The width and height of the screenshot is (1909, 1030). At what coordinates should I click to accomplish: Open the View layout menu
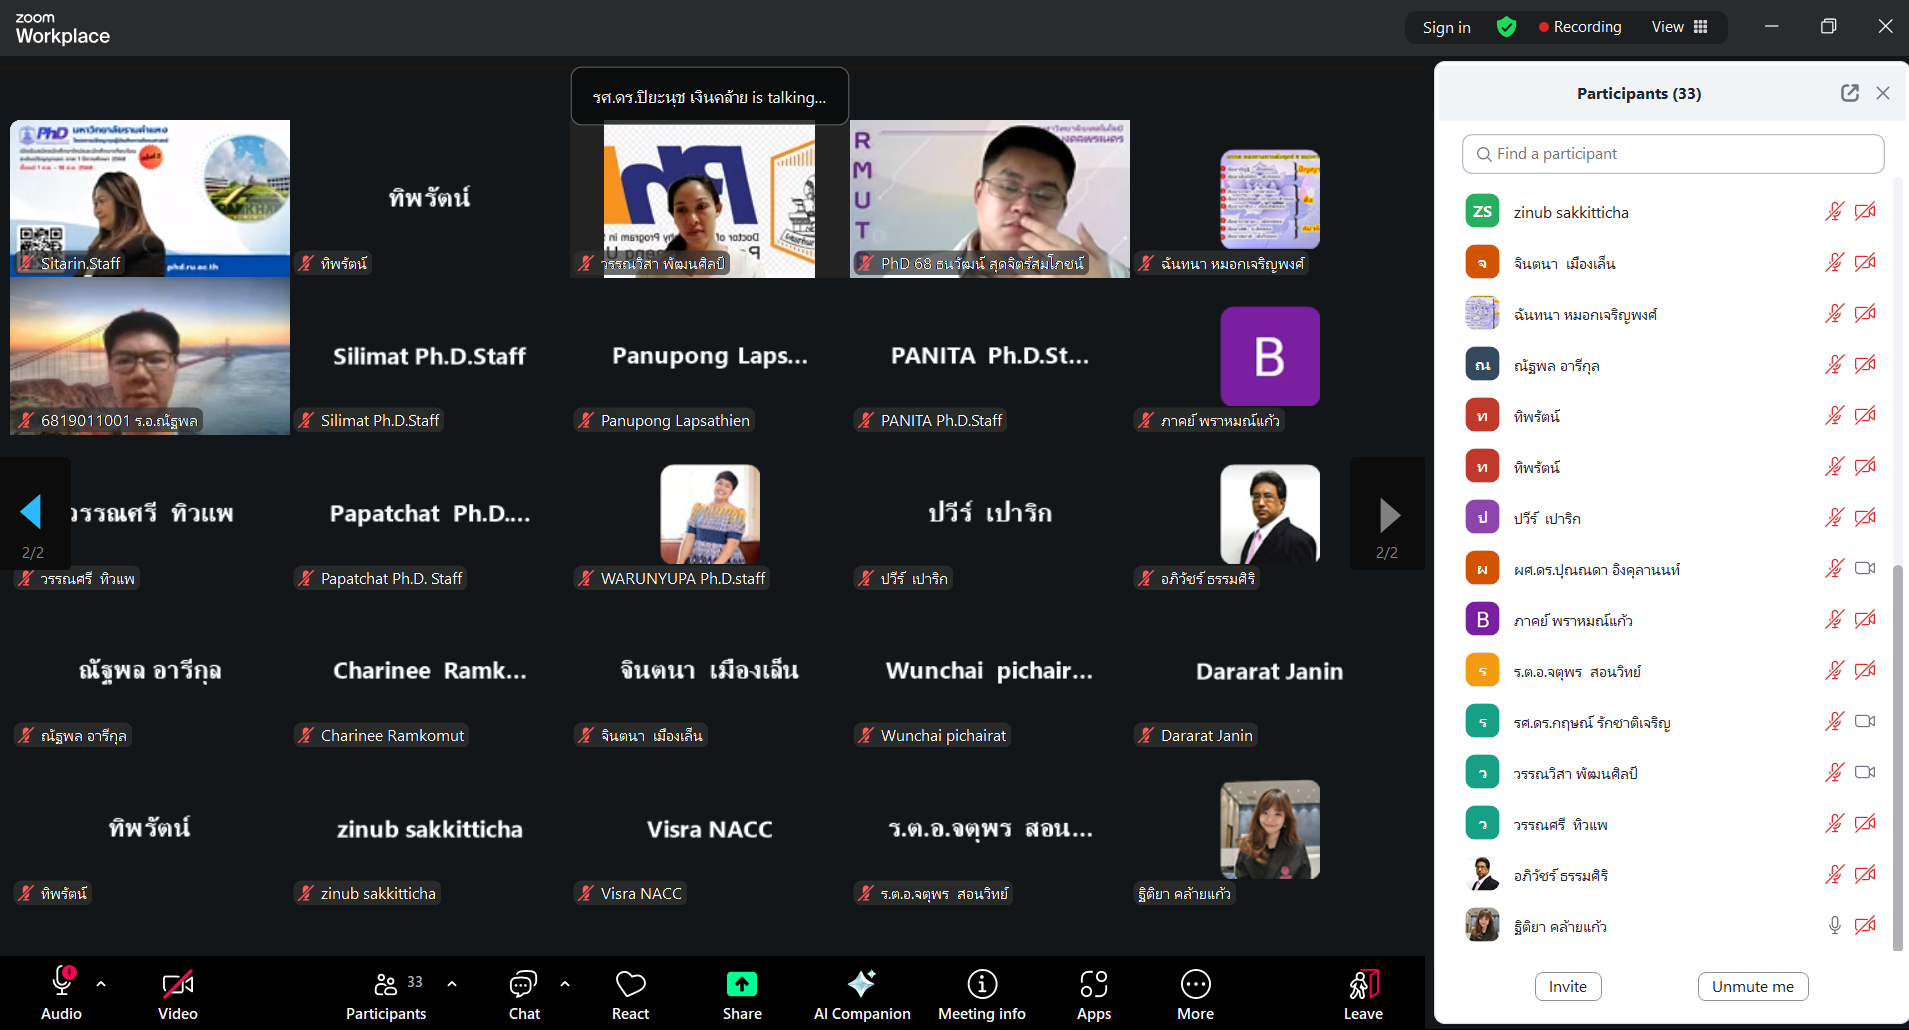[x=1679, y=27]
